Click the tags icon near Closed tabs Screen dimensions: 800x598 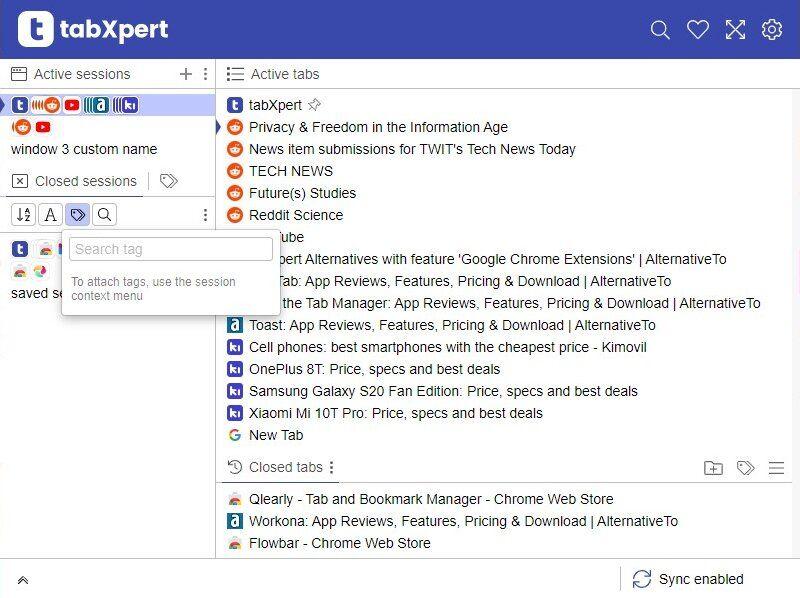(745, 467)
